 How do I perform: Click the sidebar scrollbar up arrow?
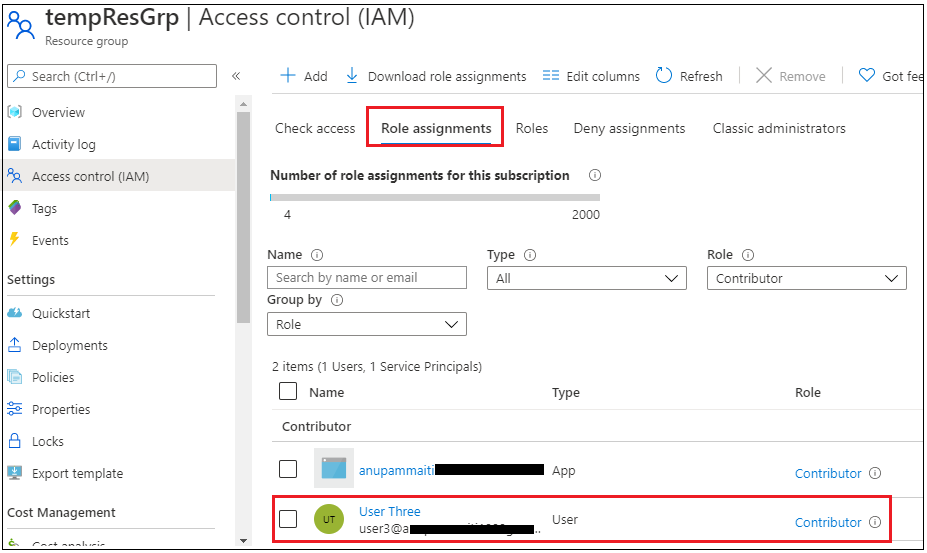pyautogui.click(x=243, y=104)
